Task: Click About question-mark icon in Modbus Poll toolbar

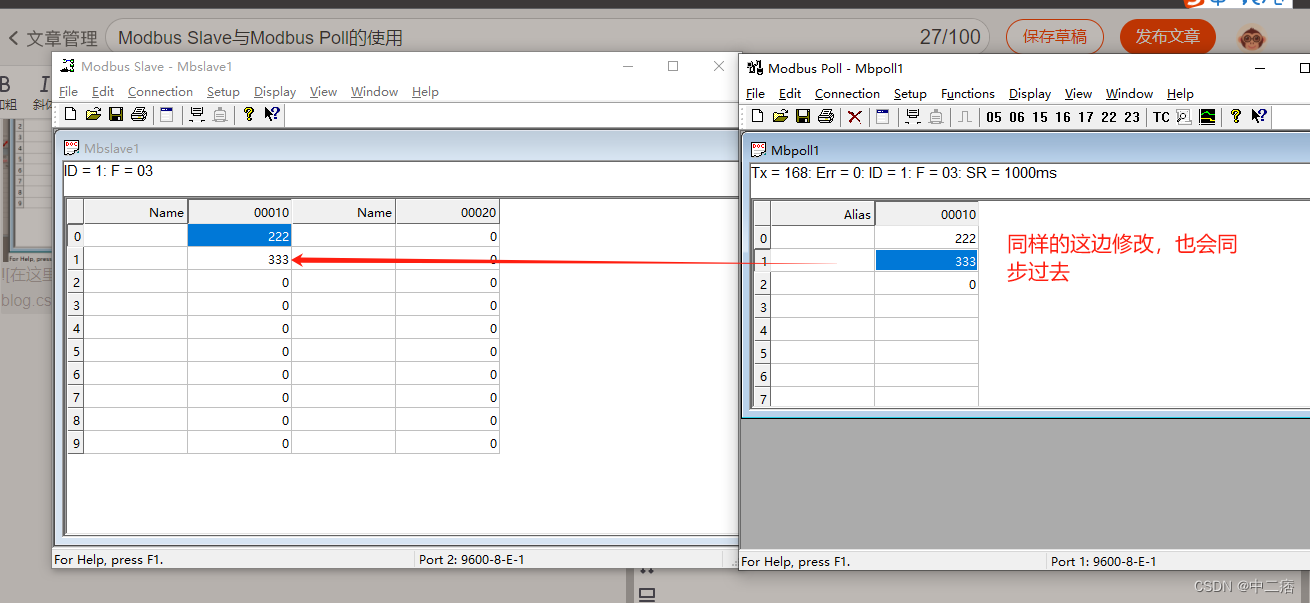Action: (x=1236, y=117)
